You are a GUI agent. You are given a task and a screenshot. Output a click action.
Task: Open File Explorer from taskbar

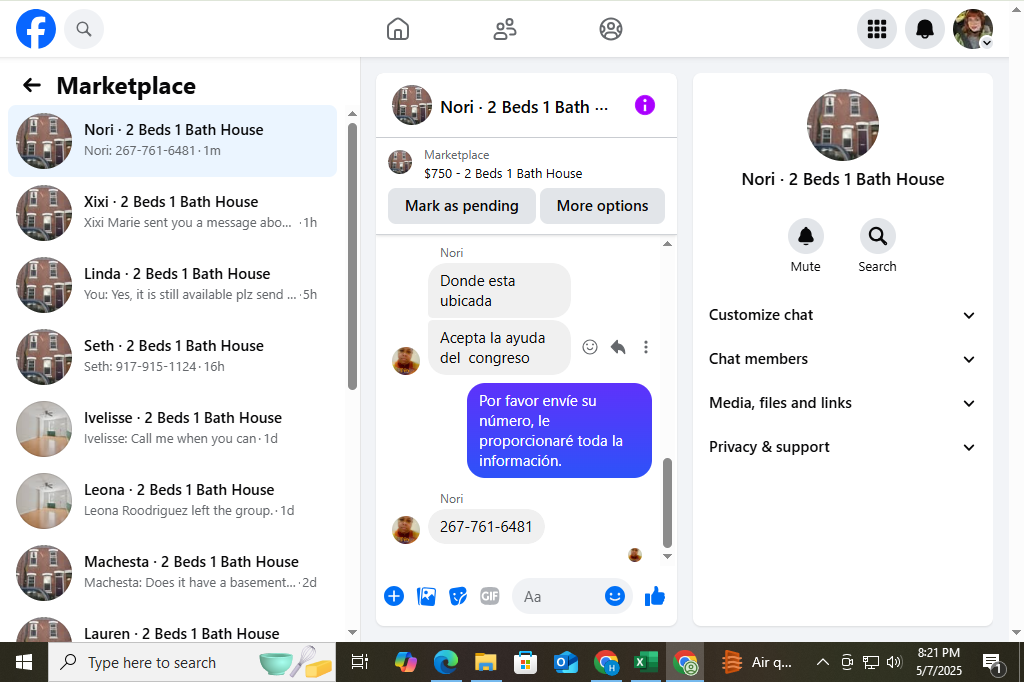(x=485, y=662)
